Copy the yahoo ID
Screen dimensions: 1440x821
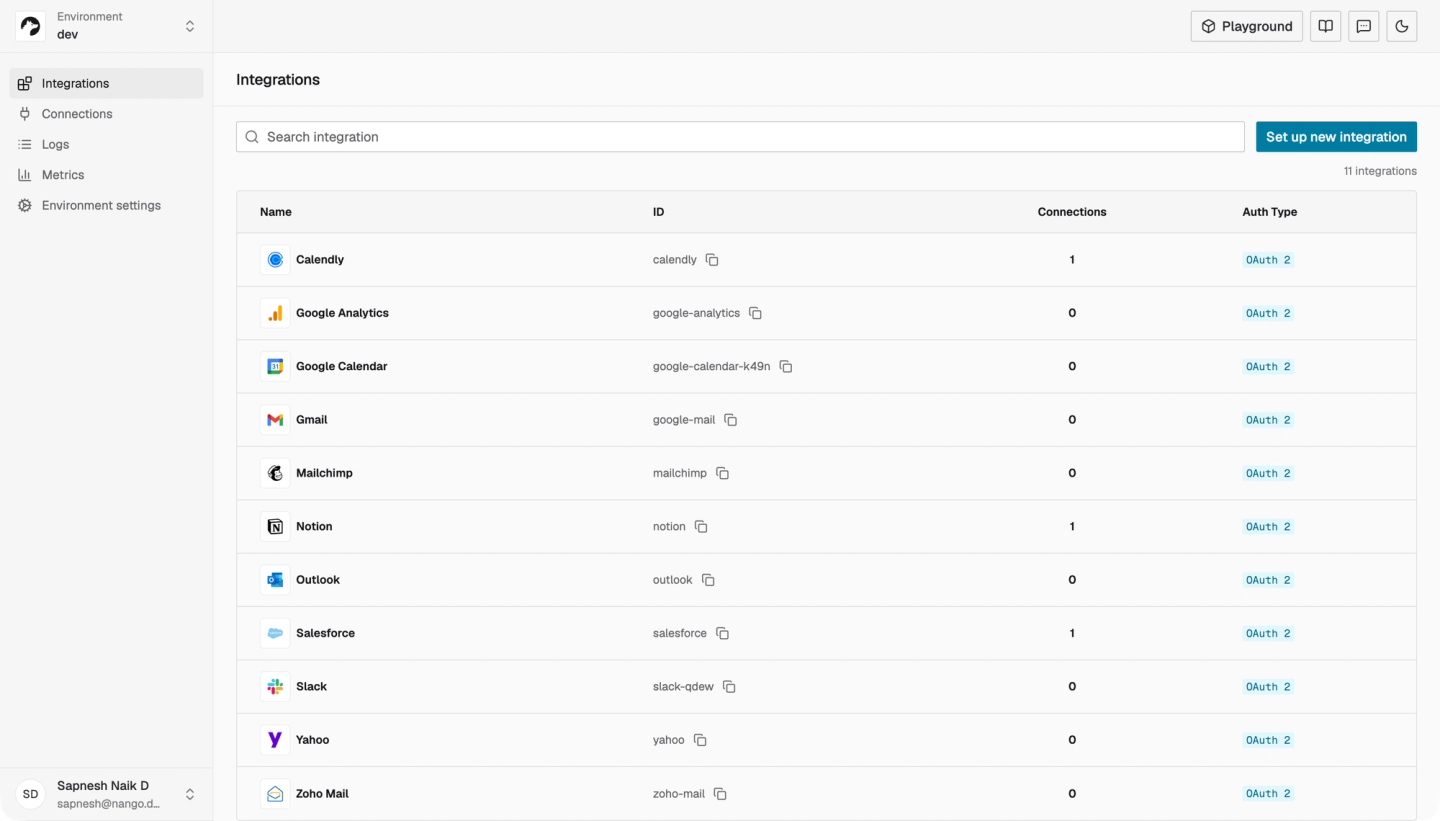(700, 740)
